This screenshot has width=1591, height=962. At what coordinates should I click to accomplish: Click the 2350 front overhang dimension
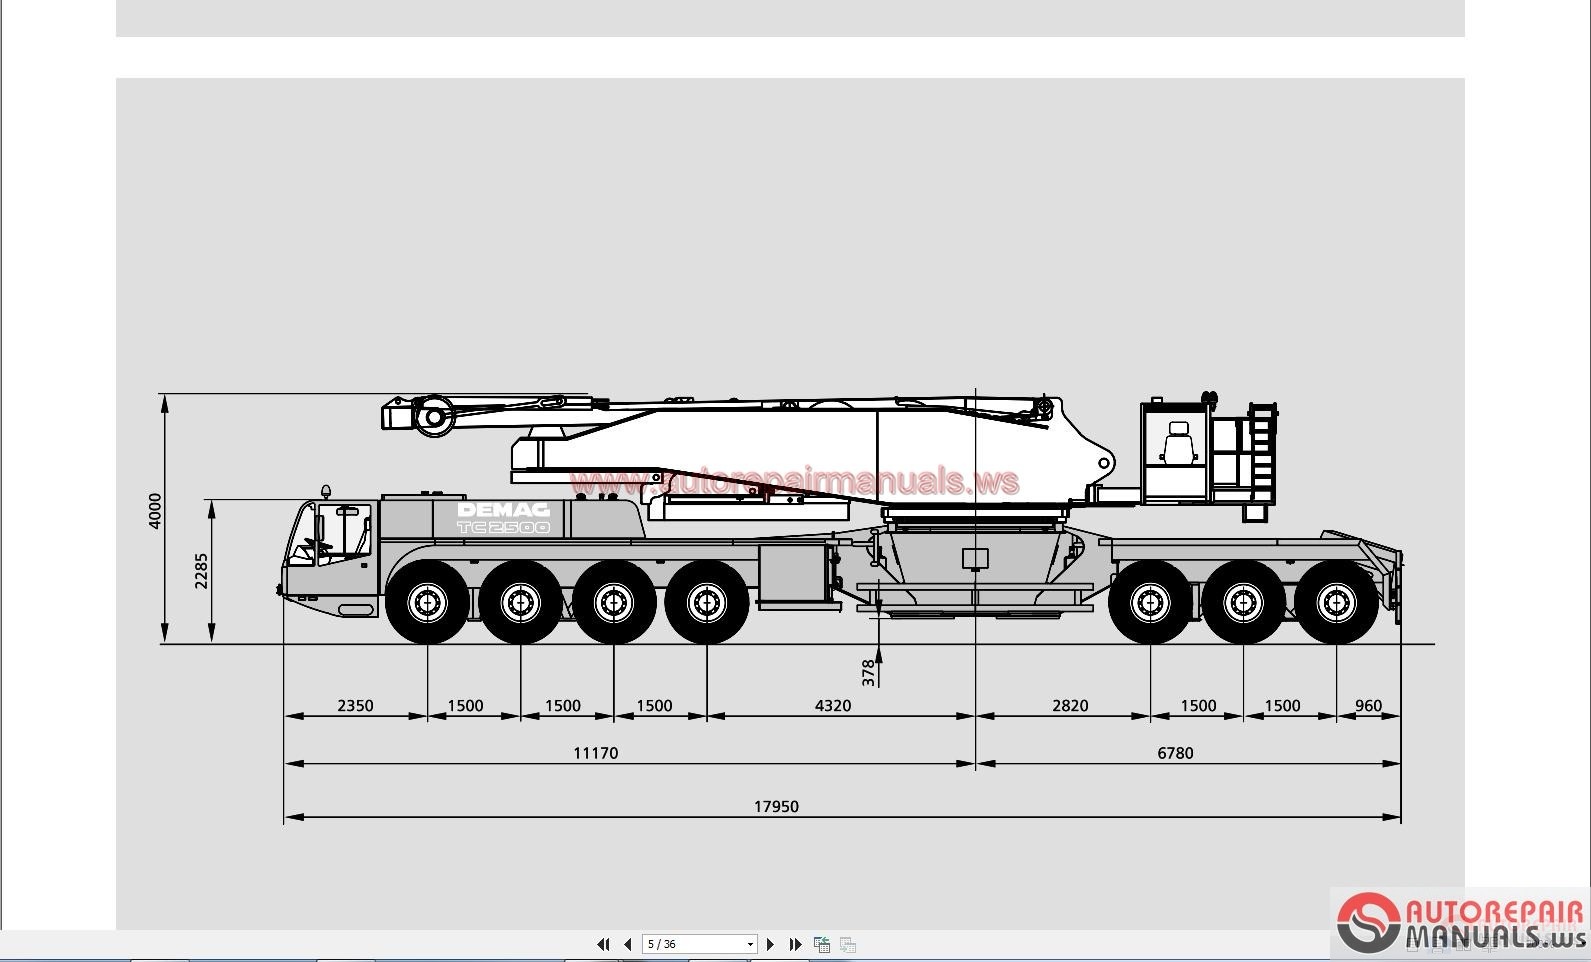click(x=355, y=705)
